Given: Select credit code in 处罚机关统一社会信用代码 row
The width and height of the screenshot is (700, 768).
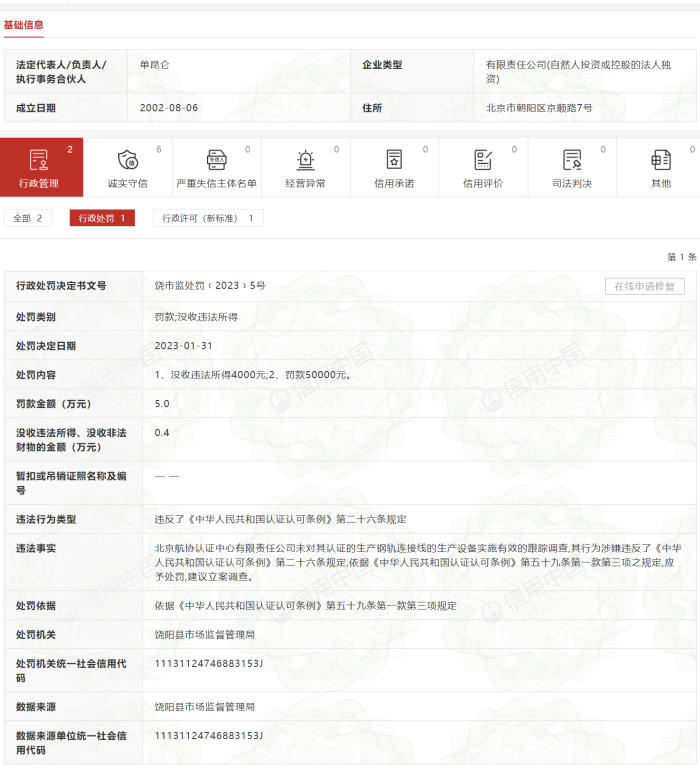Looking at the screenshot, I should 209,664.
